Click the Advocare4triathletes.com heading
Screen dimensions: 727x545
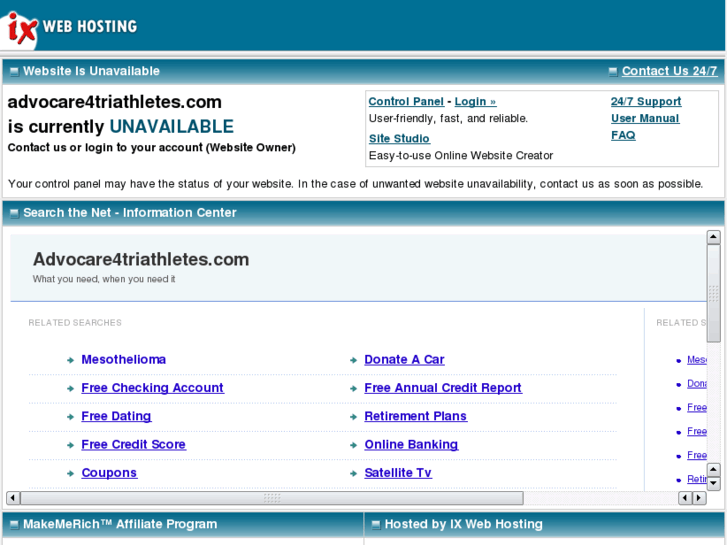(x=141, y=259)
